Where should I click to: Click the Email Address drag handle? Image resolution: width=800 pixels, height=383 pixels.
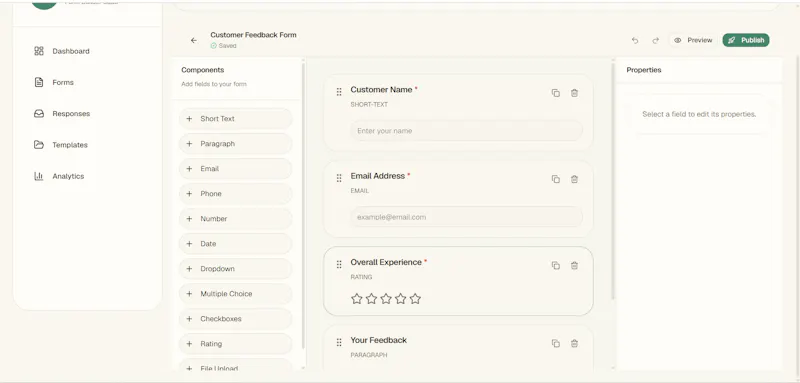tap(339, 178)
